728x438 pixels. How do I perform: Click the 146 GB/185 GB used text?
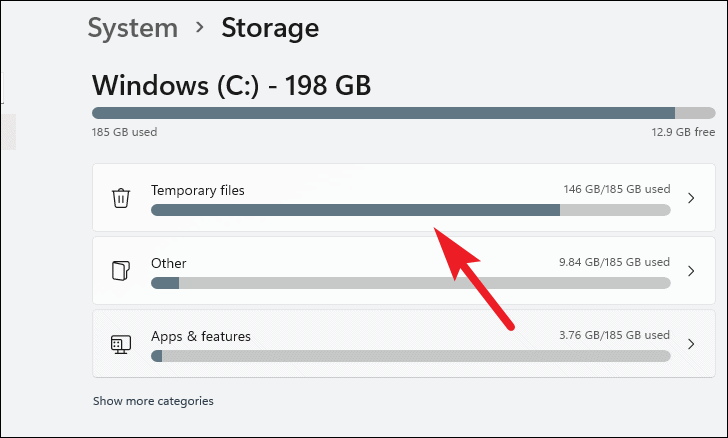click(x=616, y=189)
